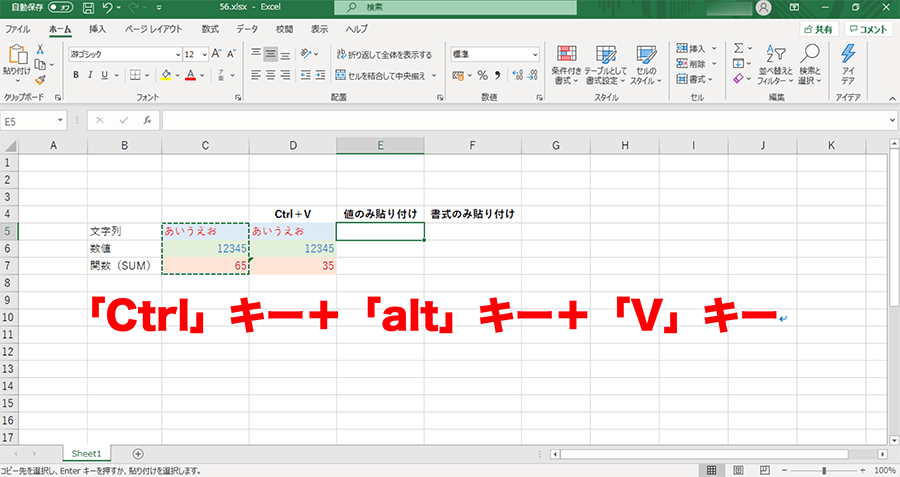Open Format as Table

606,65
